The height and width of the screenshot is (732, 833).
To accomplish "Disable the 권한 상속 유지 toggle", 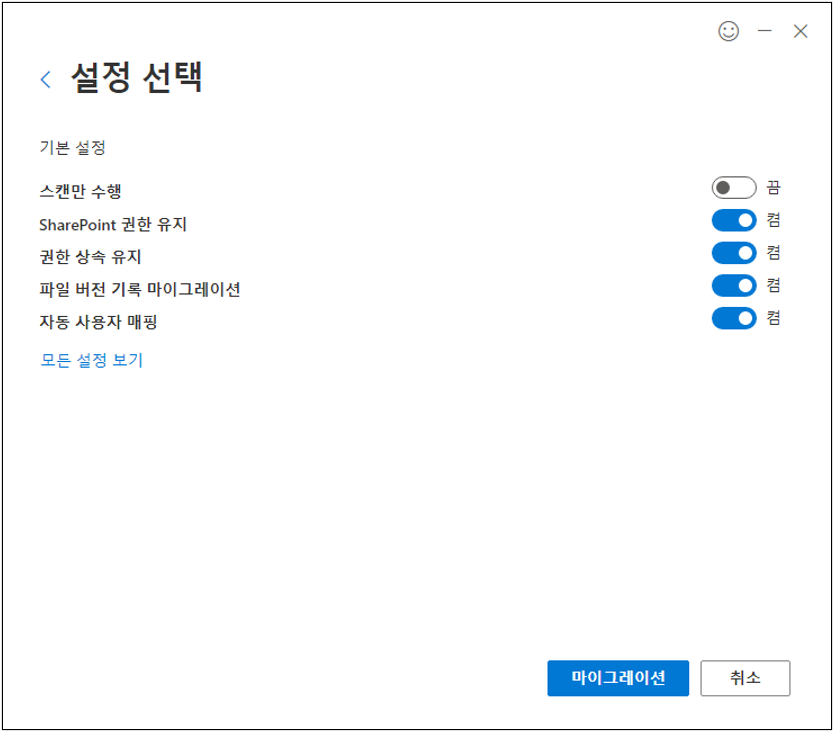I will pos(734,253).
